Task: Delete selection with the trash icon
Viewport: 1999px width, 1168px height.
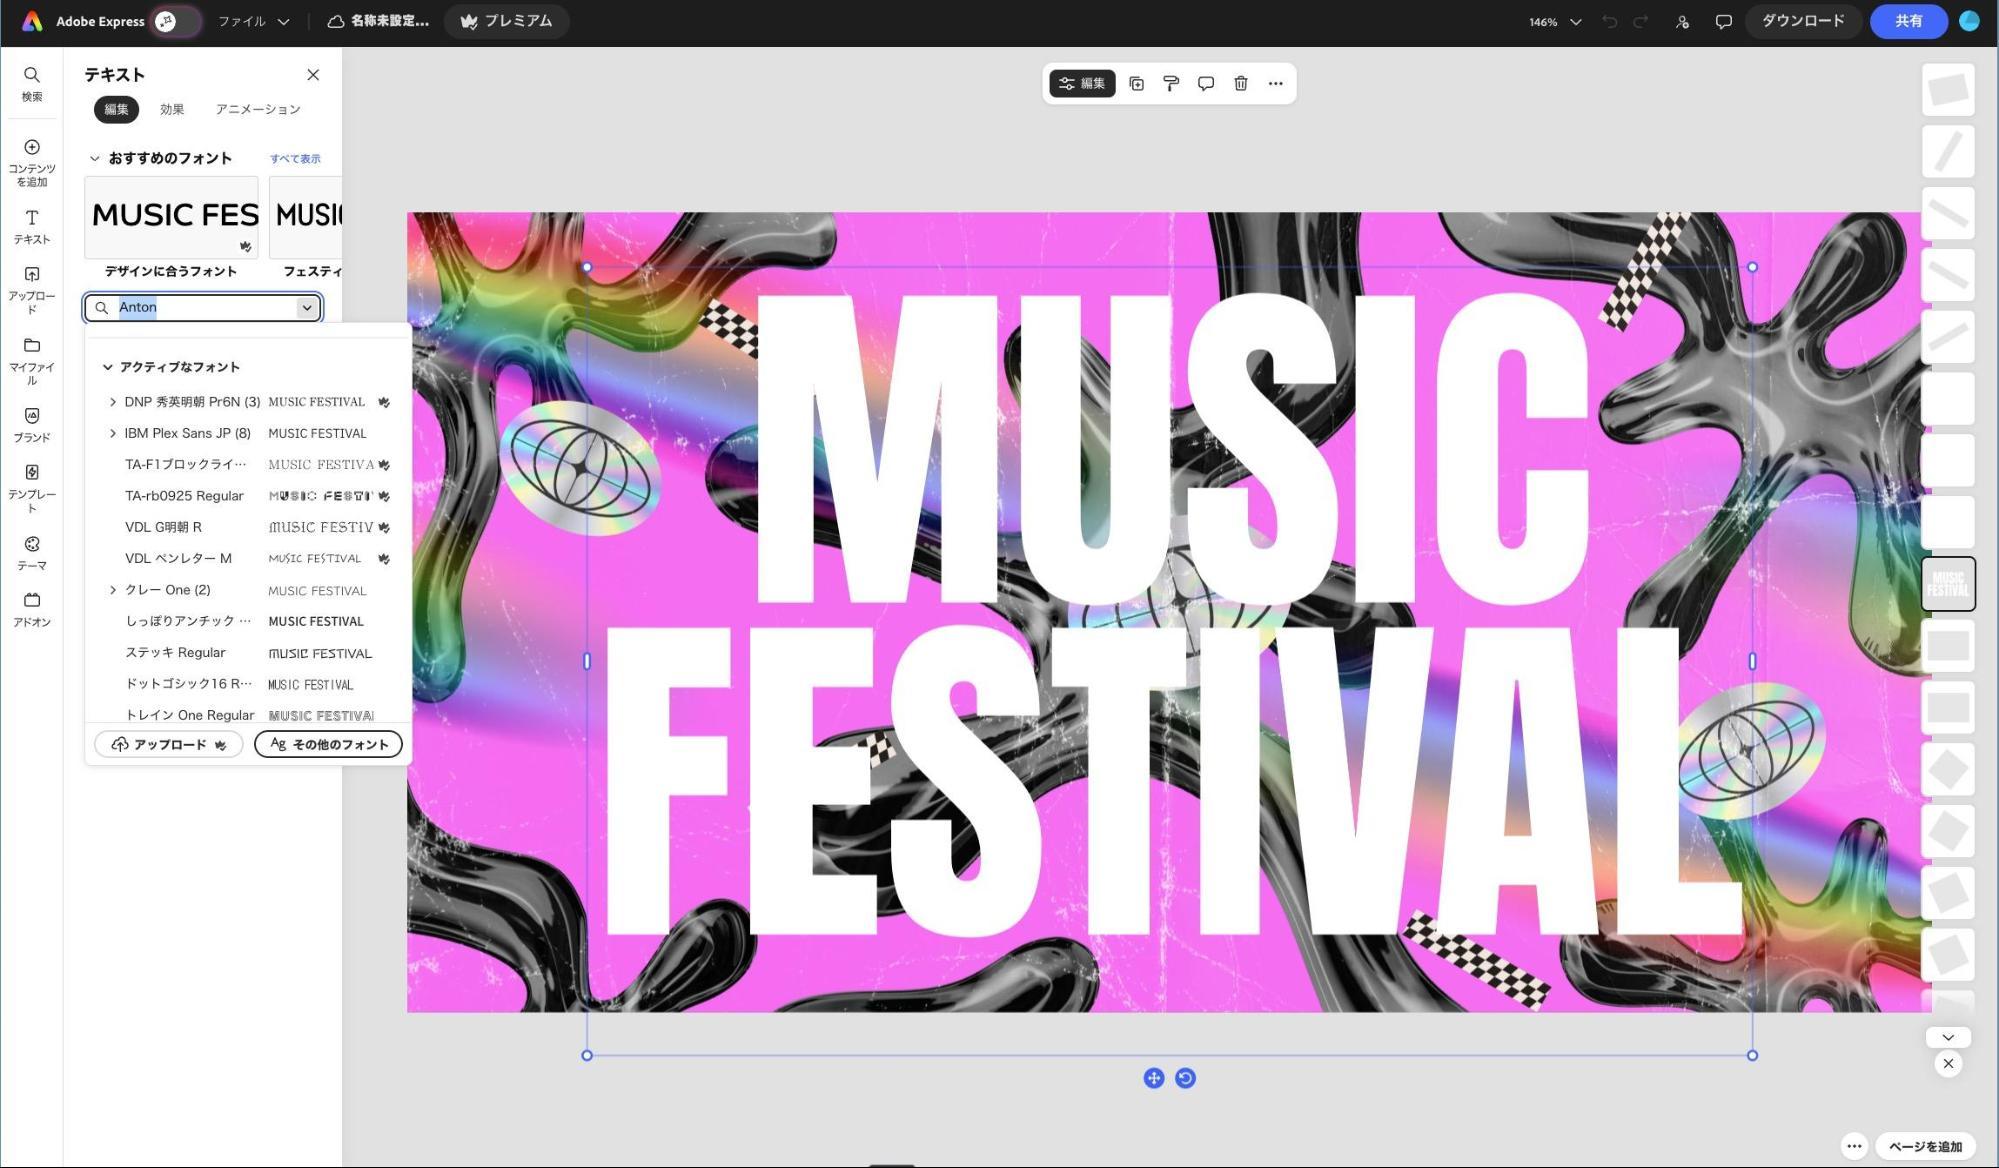Action: click(1240, 84)
